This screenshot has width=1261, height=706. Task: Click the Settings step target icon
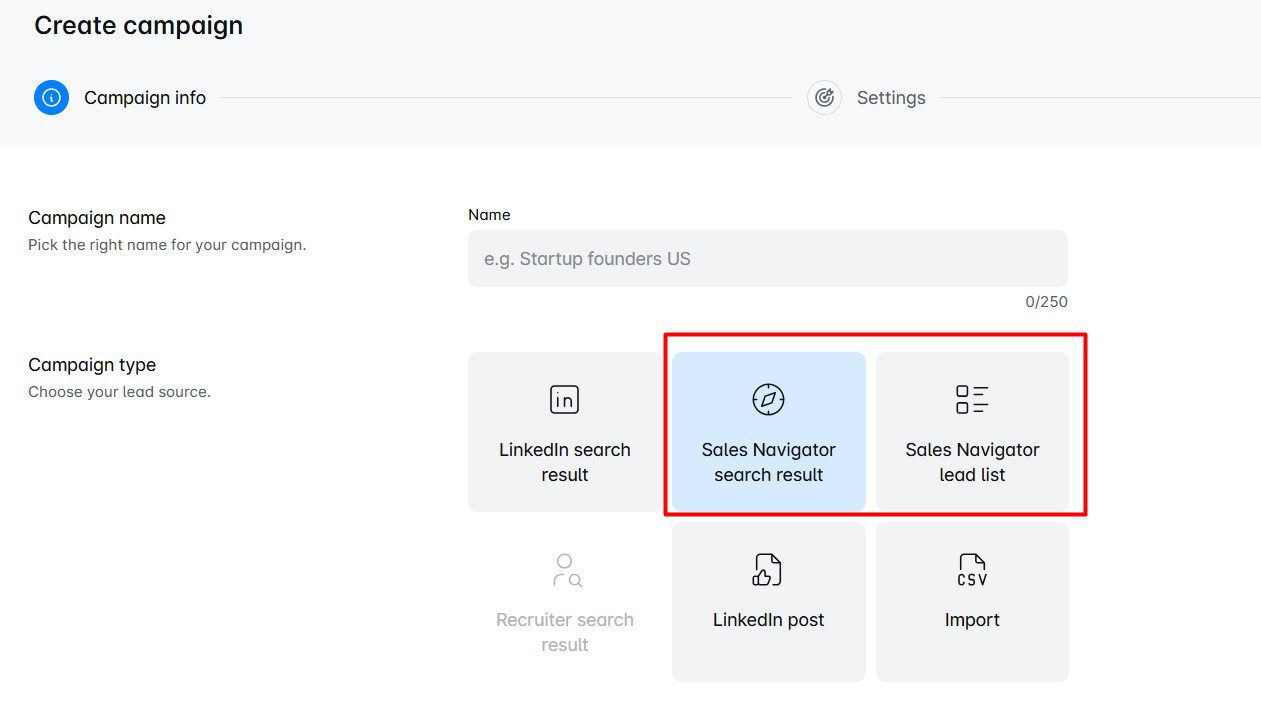[x=824, y=97]
